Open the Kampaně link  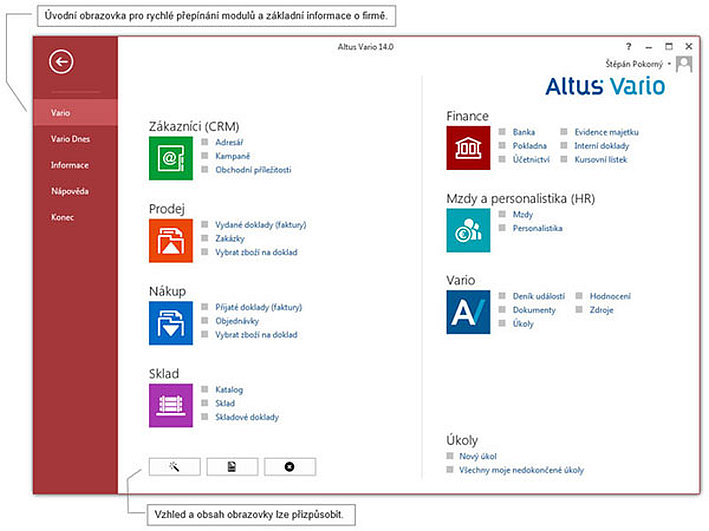232,156
